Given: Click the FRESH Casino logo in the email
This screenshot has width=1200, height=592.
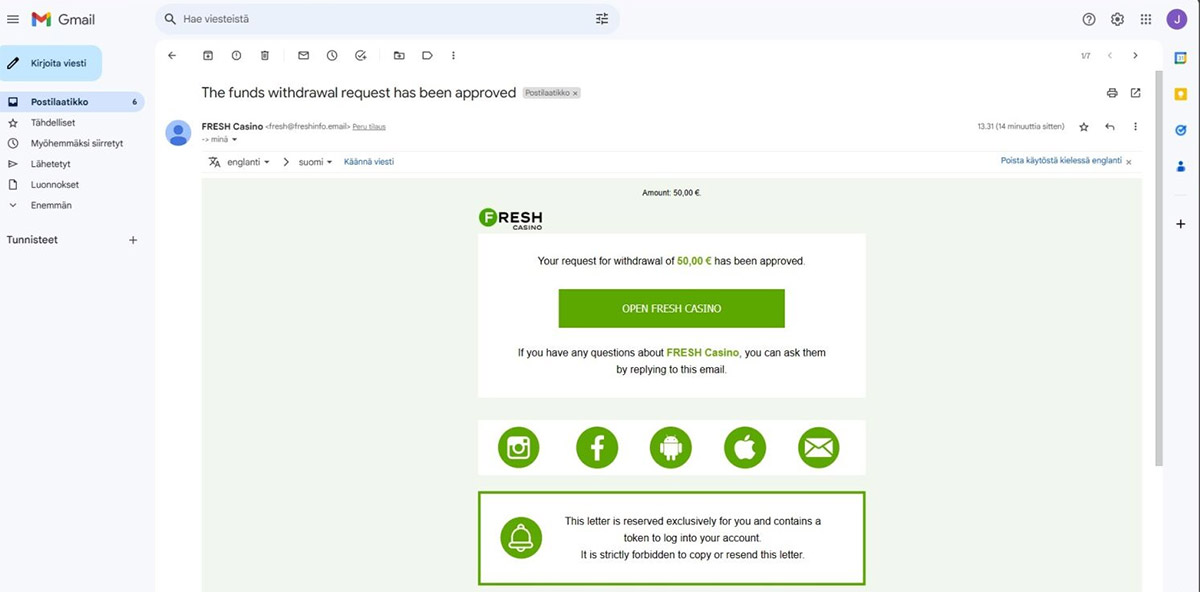Looking at the screenshot, I should [511, 219].
